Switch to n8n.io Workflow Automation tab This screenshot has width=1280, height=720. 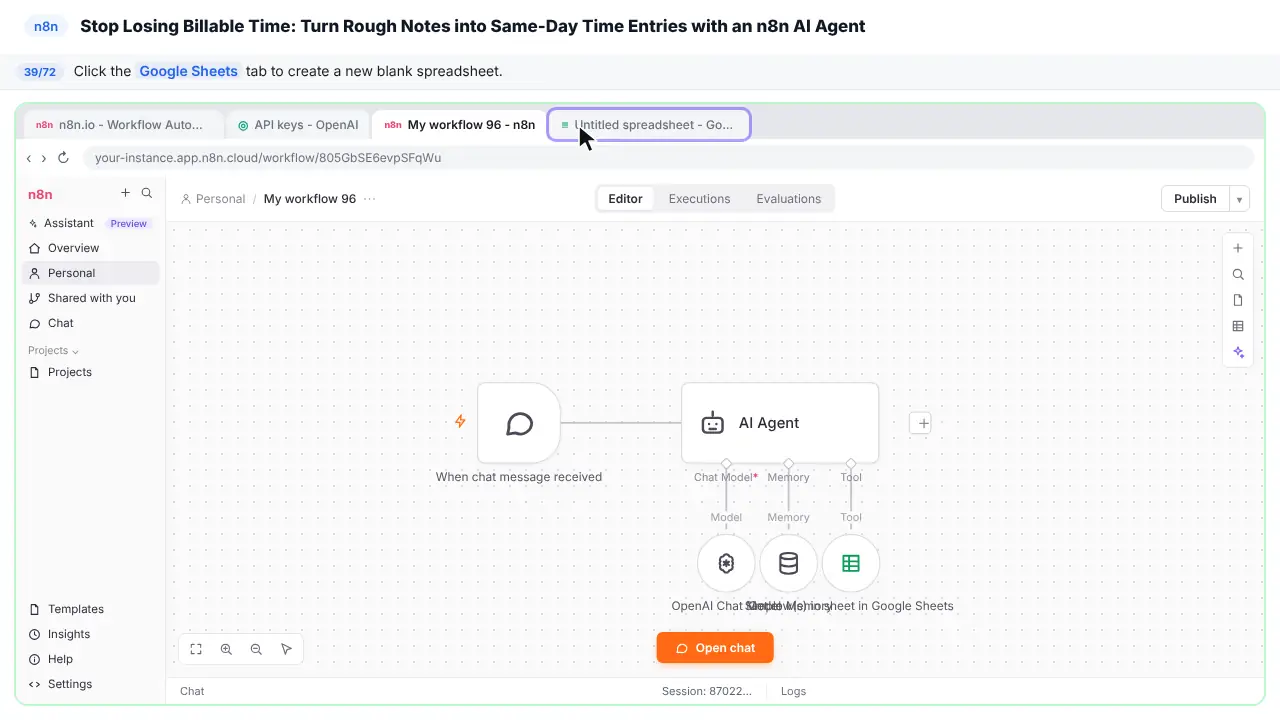coord(124,125)
